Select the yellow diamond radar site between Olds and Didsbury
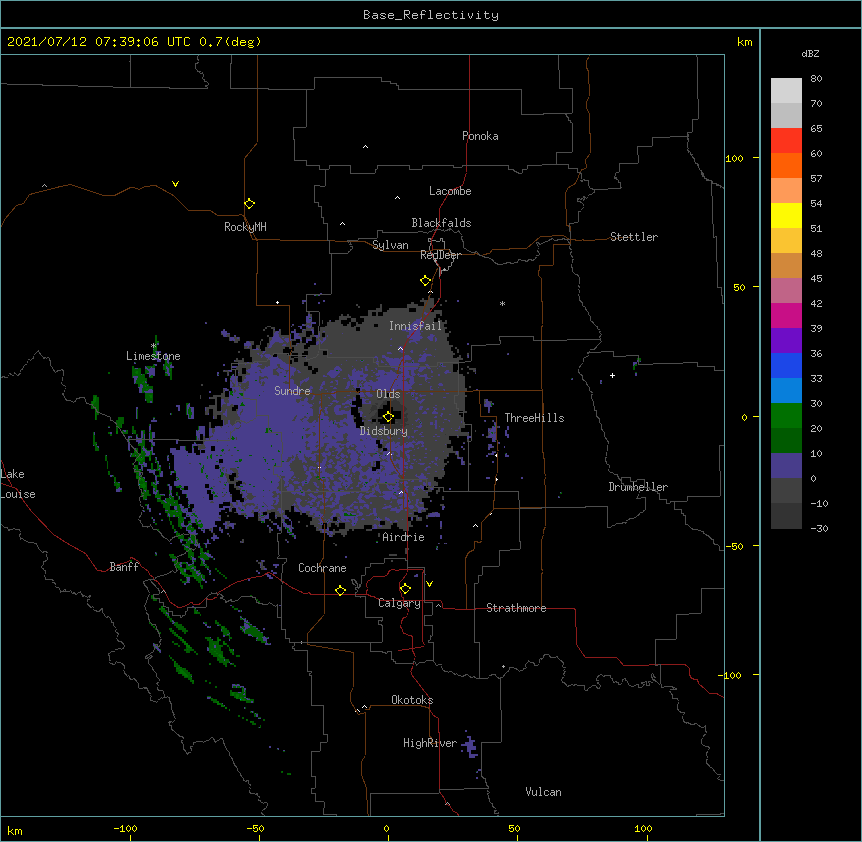 pyautogui.click(x=388, y=417)
